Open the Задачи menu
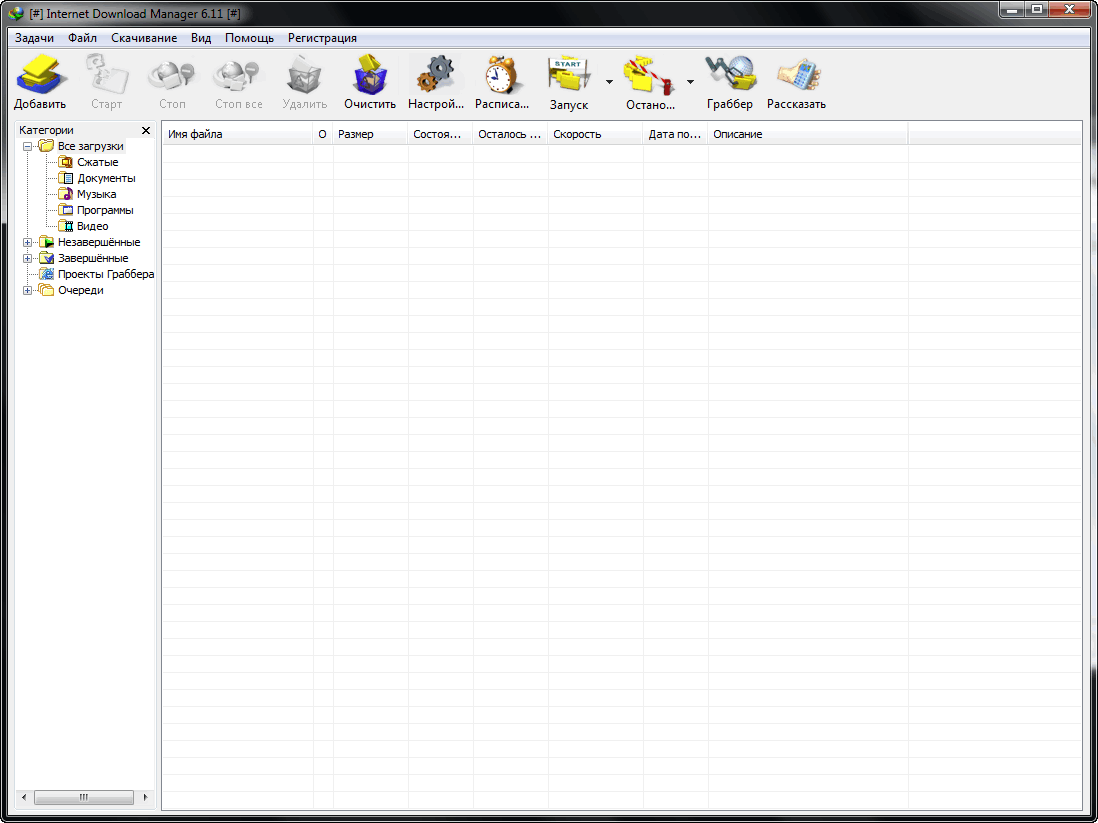 click(x=34, y=38)
